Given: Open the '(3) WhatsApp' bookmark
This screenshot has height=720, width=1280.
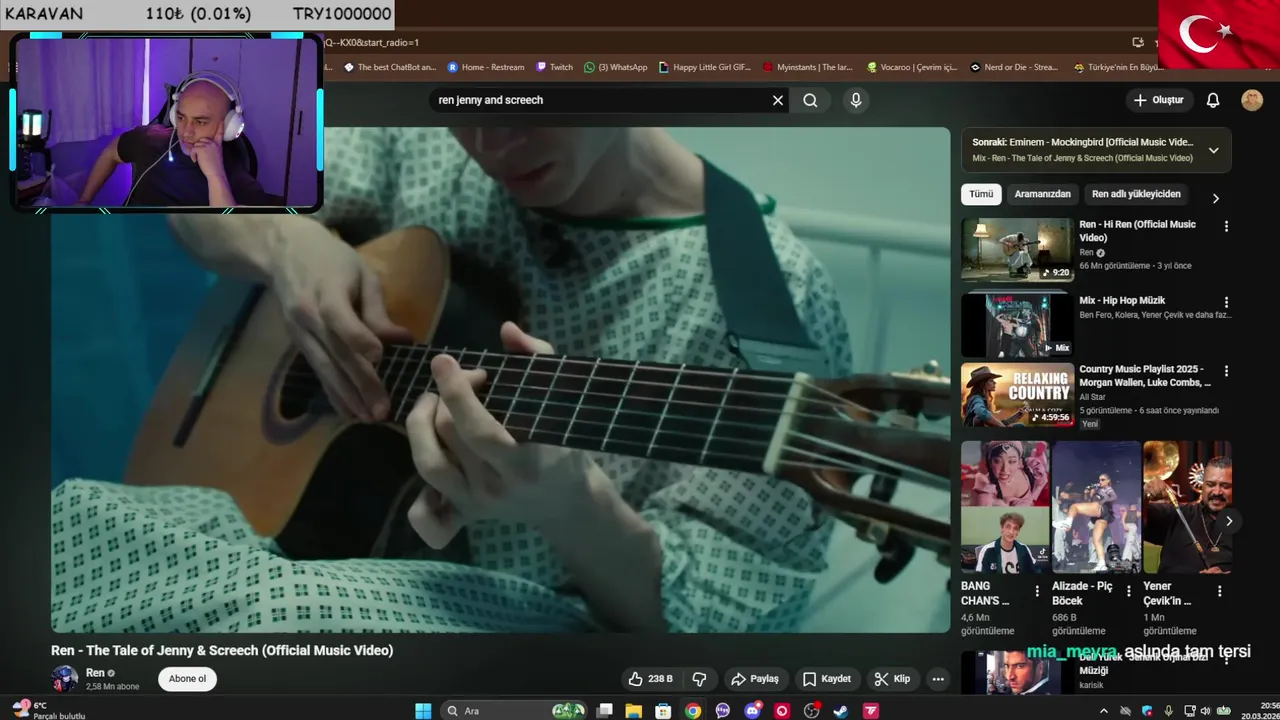Looking at the screenshot, I should pyautogui.click(x=615, y=67).
